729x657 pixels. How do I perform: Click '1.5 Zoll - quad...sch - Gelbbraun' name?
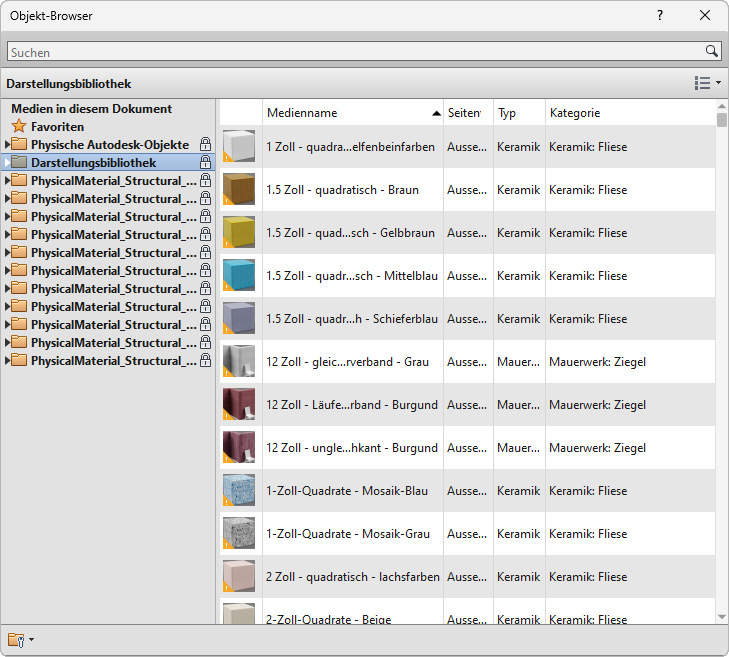350,233
